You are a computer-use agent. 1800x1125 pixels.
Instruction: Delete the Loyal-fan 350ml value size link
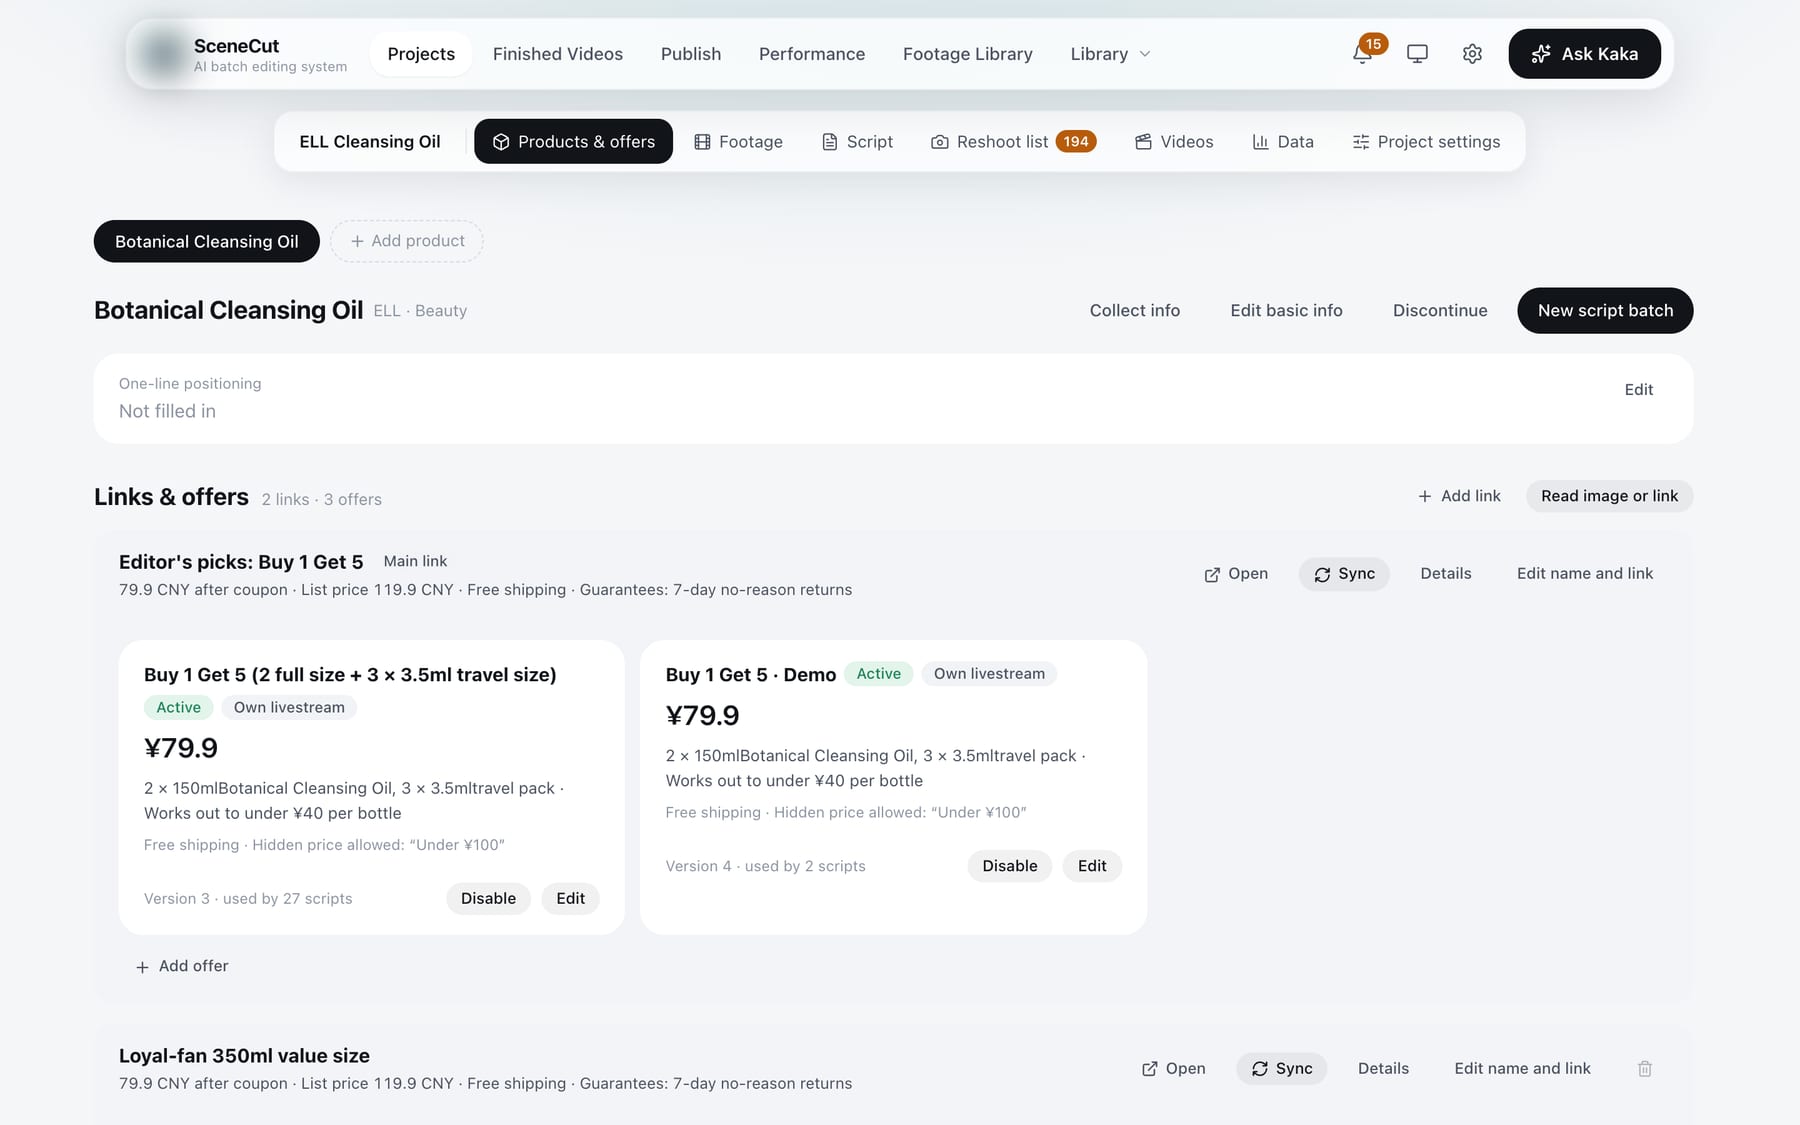[1645, 1069]
